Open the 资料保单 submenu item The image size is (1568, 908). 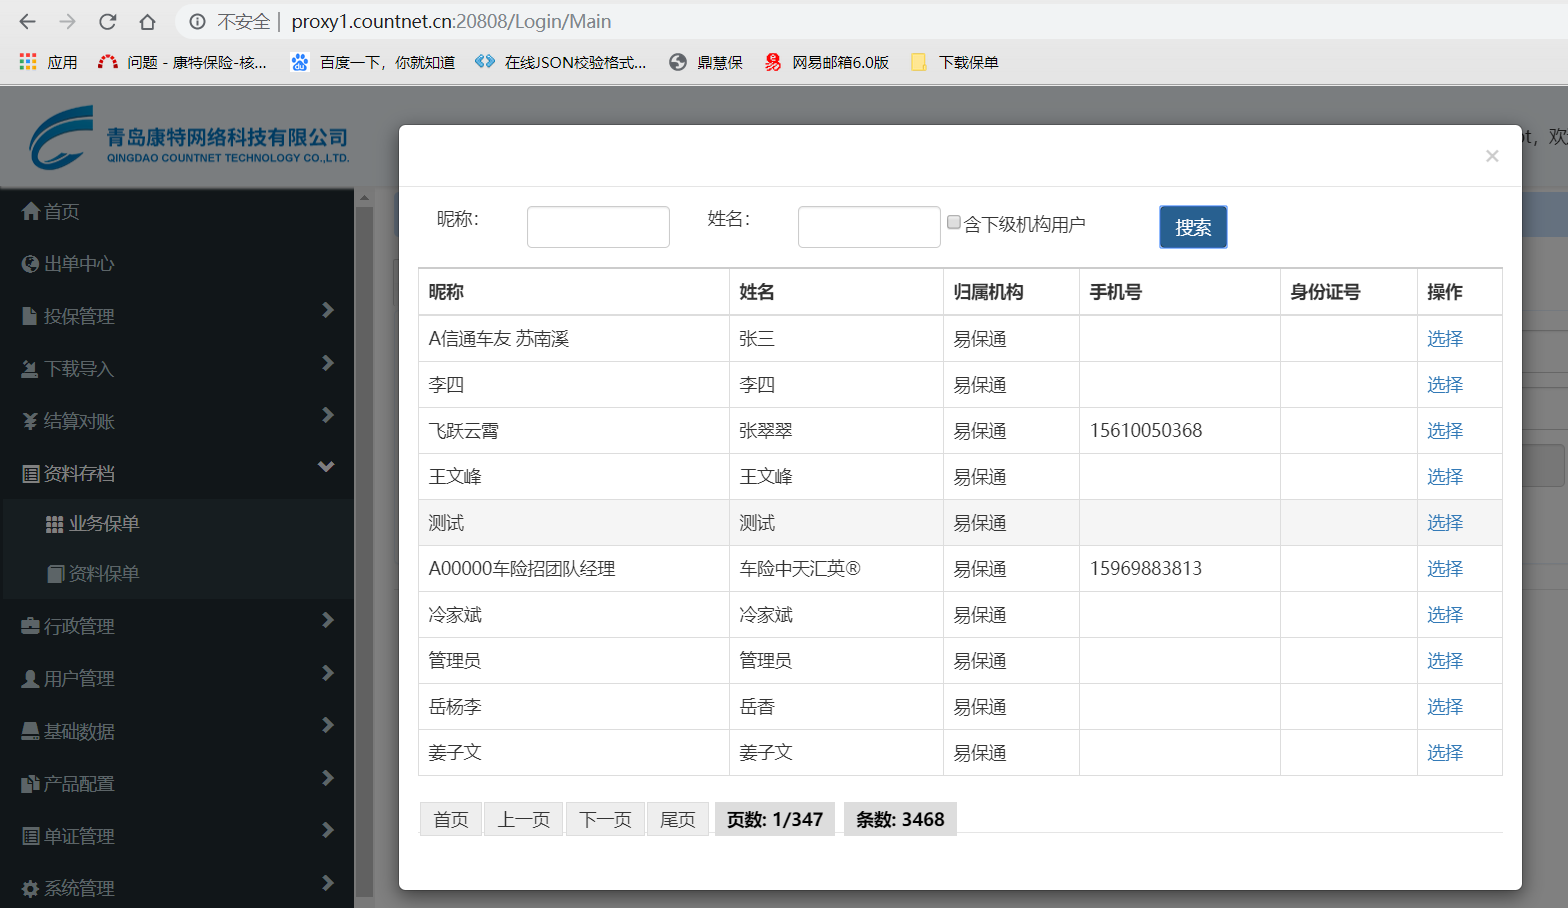point(103,574)
